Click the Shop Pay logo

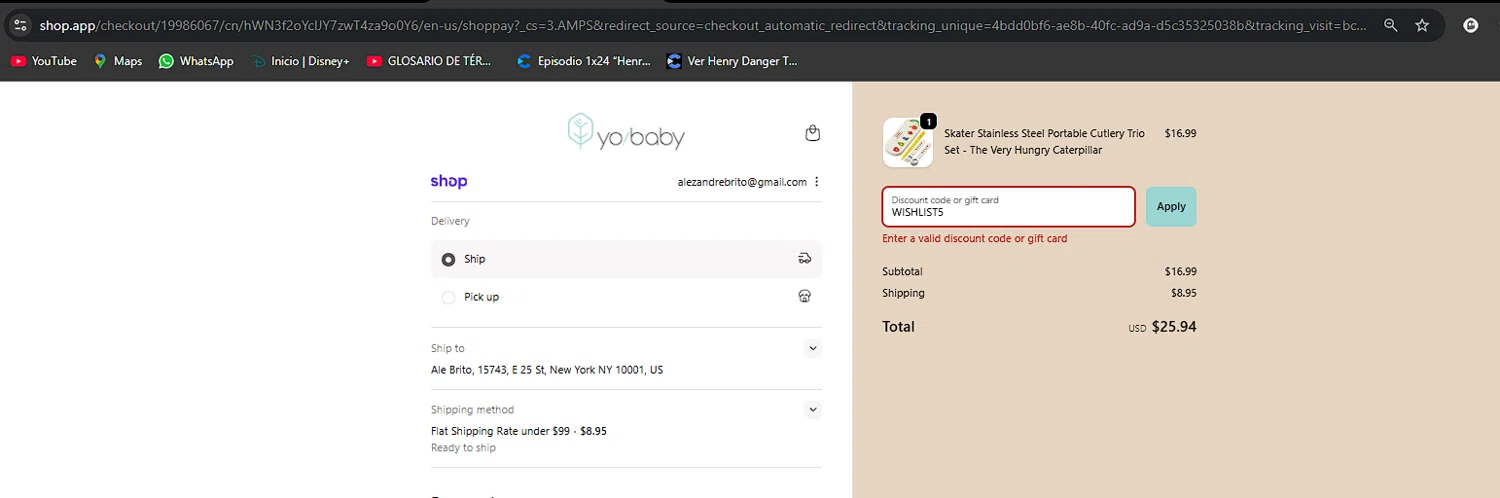(x=449, y=181)
